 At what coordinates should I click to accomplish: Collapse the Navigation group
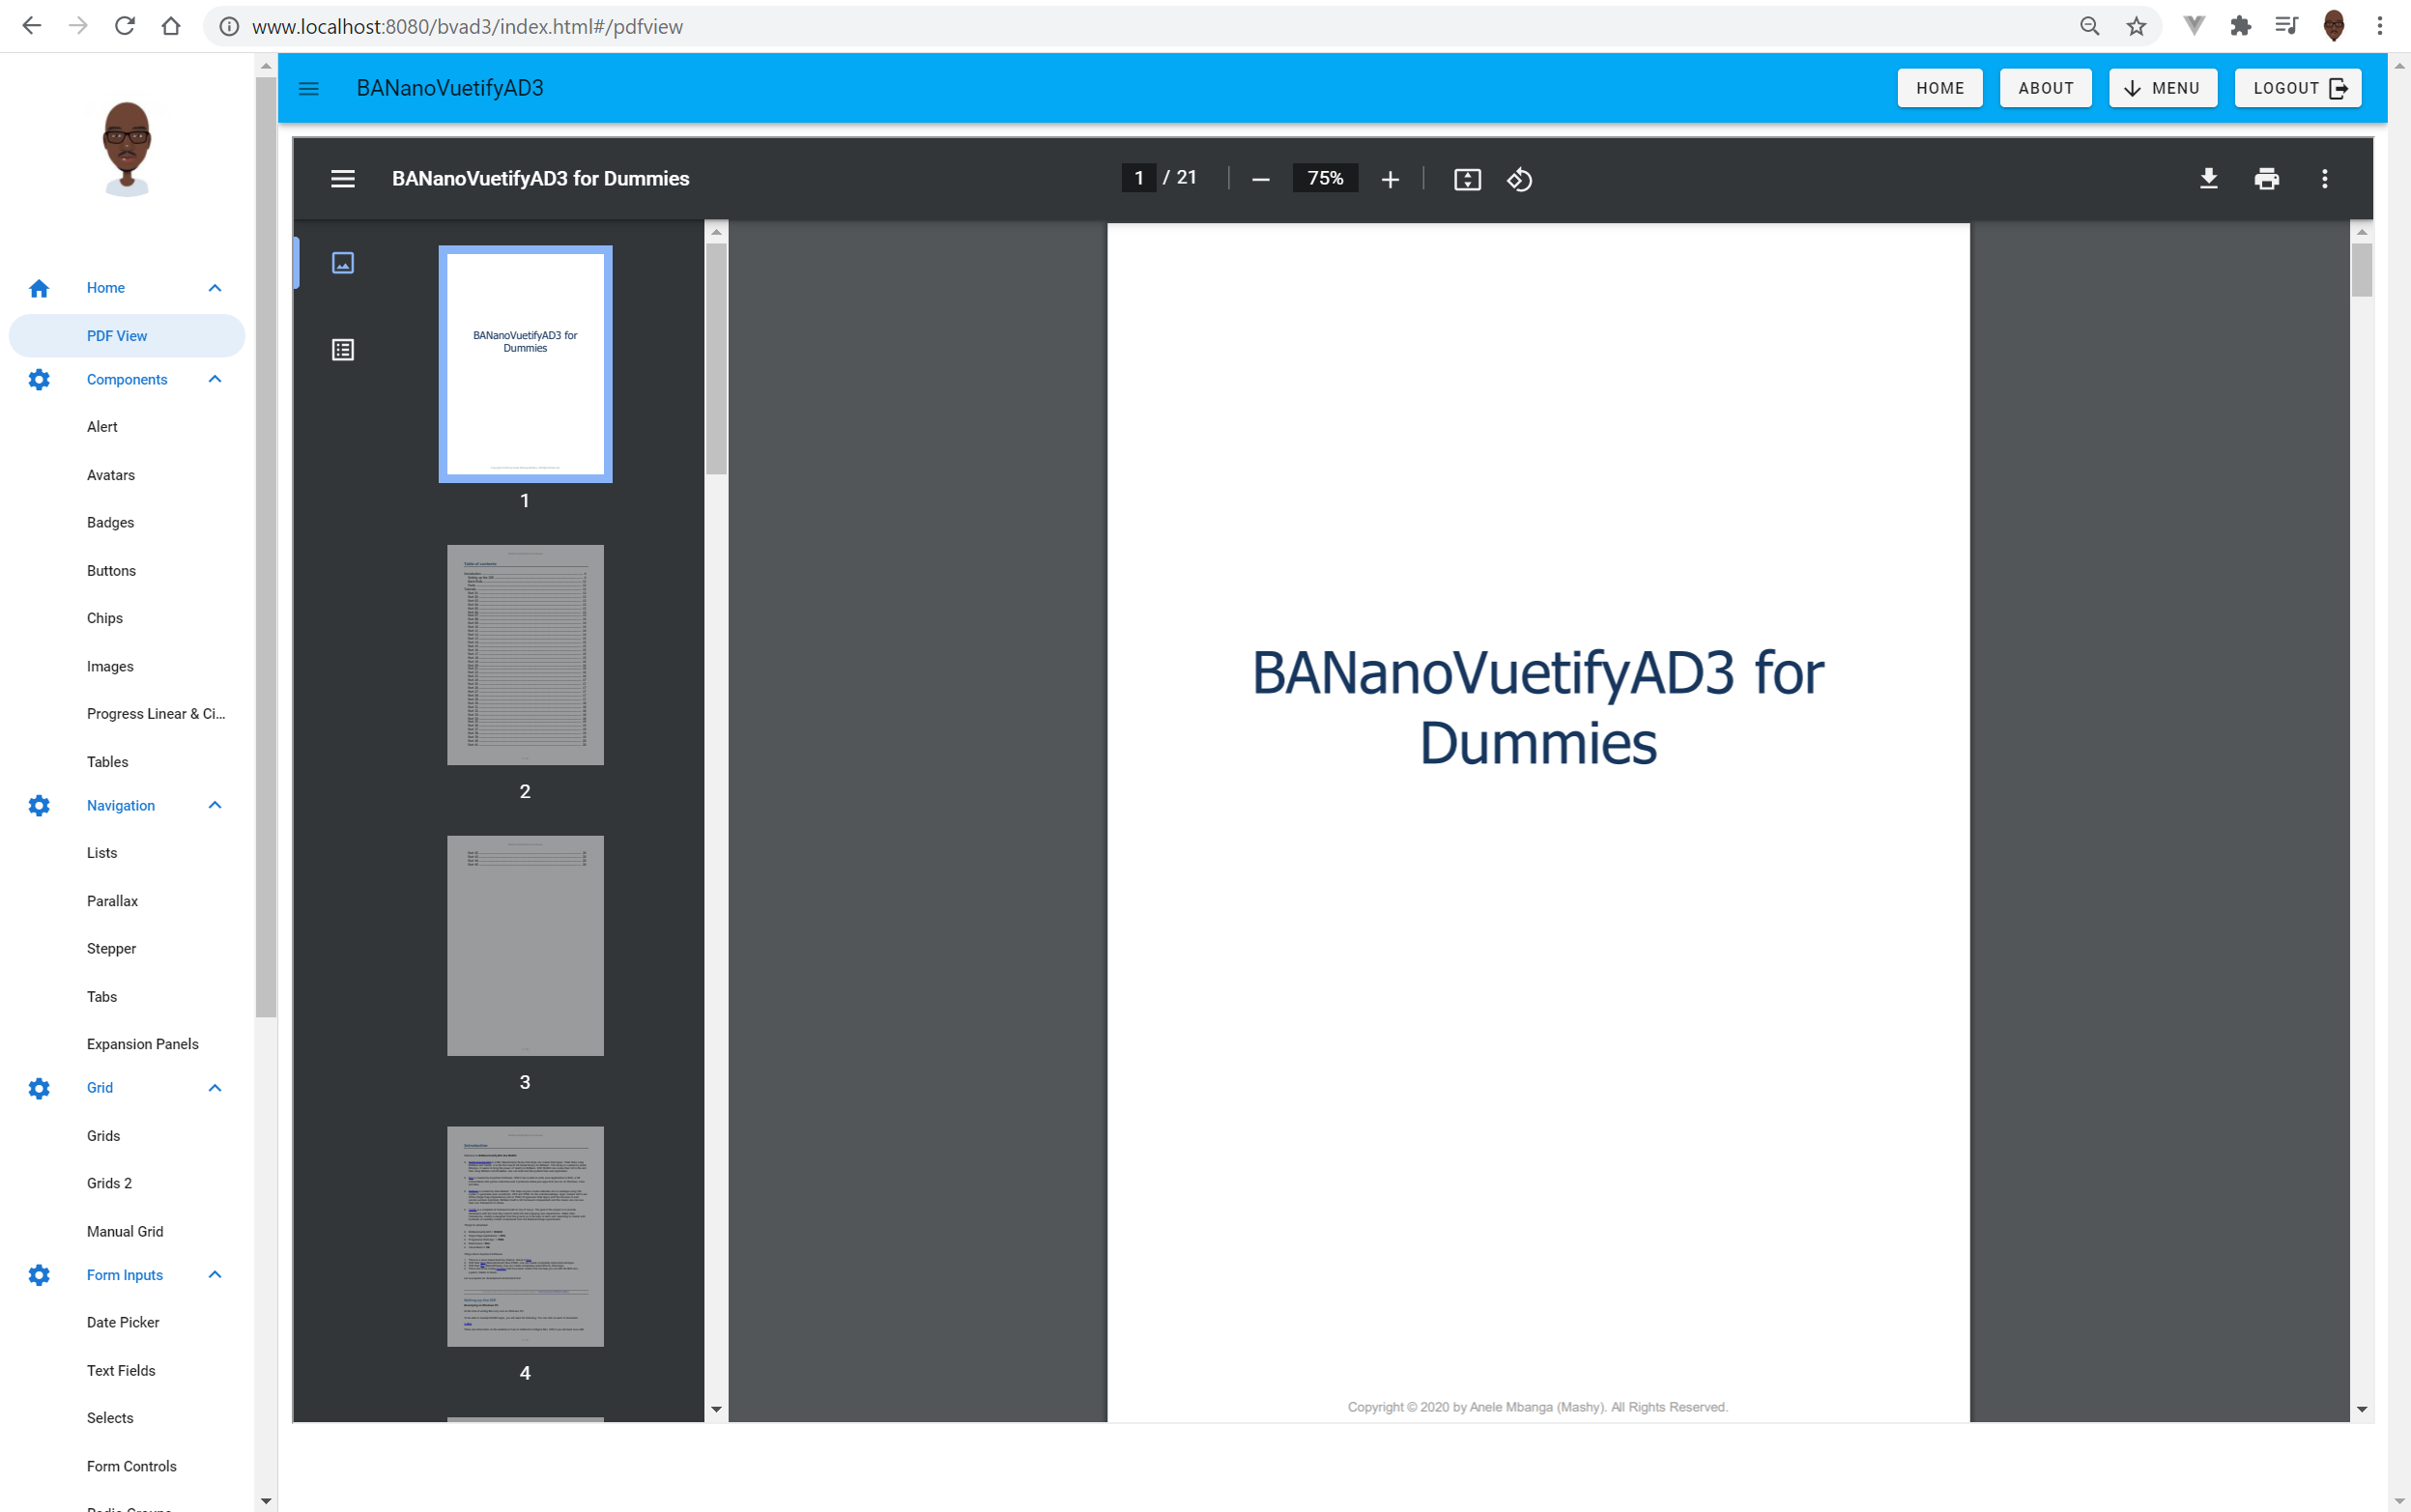click(214, 805)
